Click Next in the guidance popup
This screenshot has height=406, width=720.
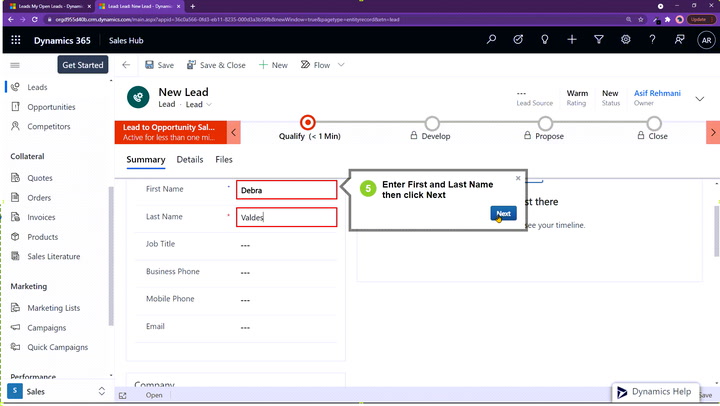503,213
